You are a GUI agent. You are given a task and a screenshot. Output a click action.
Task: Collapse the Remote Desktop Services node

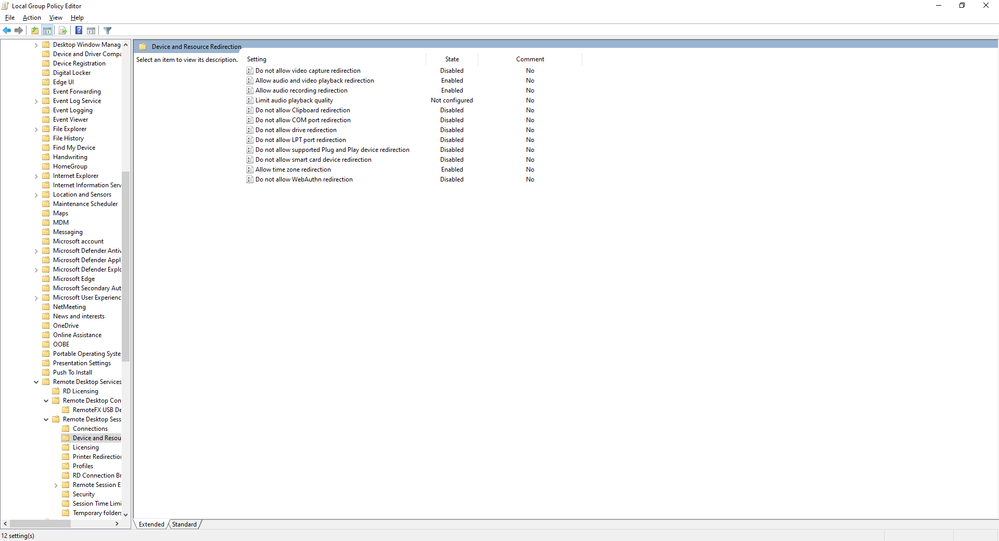coord(36,382)
